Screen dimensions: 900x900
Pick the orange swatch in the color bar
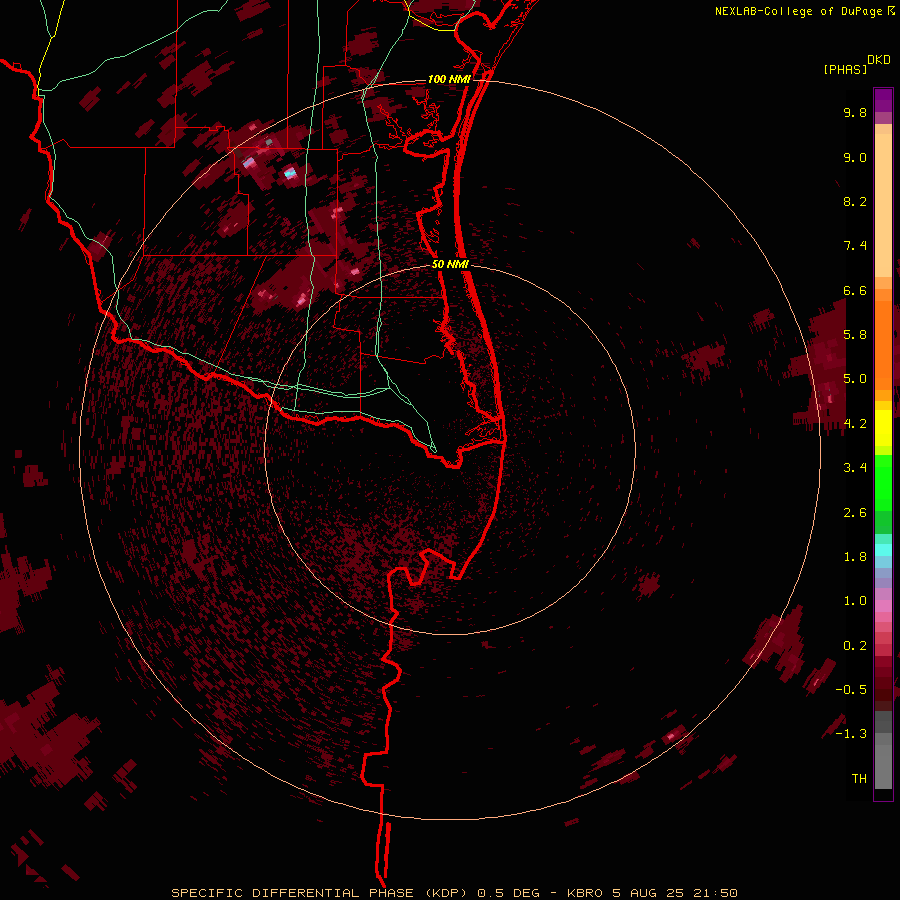click(883, 346)
